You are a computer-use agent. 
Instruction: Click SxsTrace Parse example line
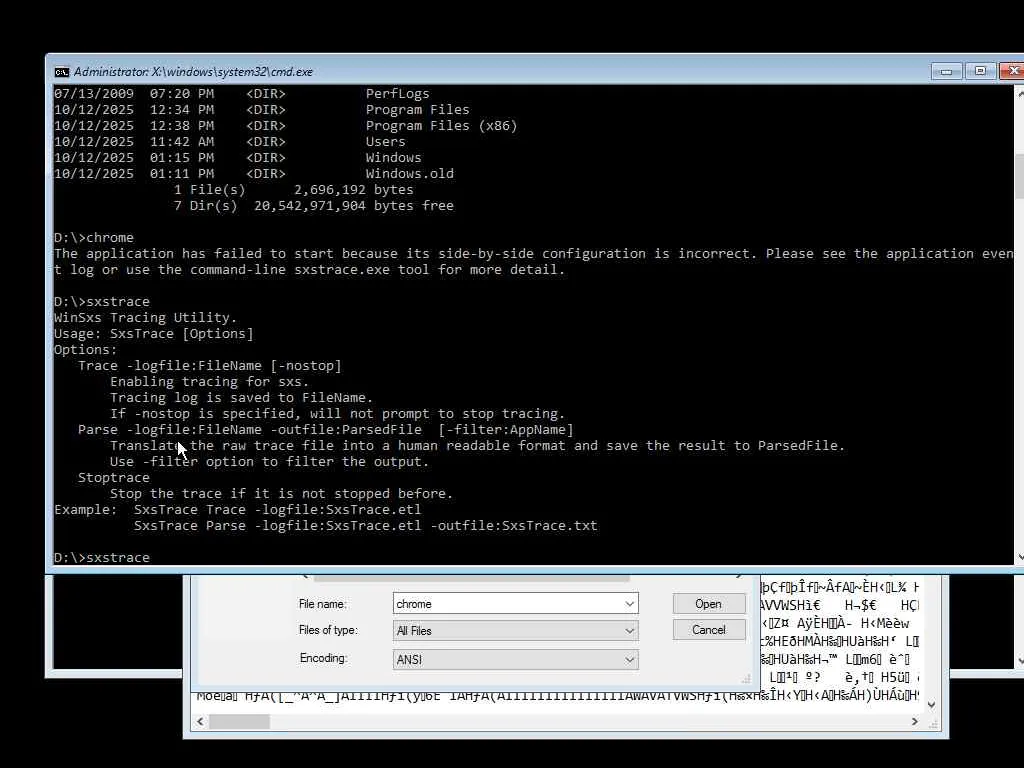(366, 526)
